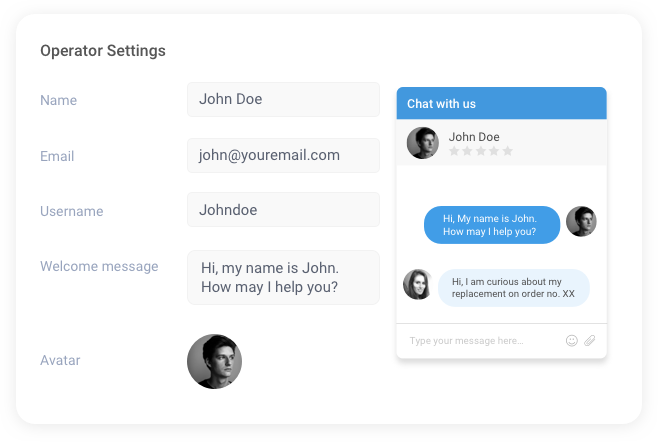Click the Email field with john@youremail.com
Viewport: 658px width, 442px height.
tap(283, 155)
